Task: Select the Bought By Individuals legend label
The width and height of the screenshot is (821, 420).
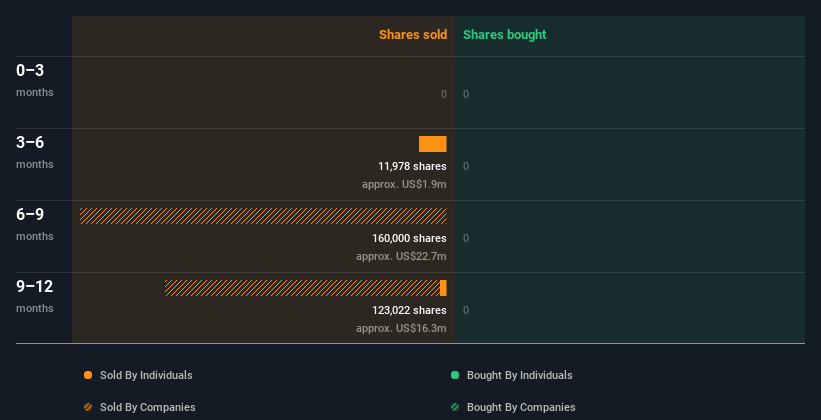Action: tap(519, 375)
